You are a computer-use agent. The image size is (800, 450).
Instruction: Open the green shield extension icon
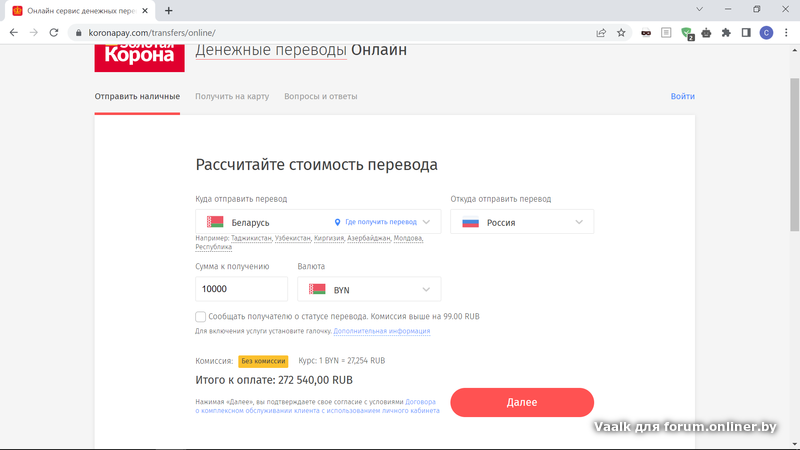click(687, 33)
